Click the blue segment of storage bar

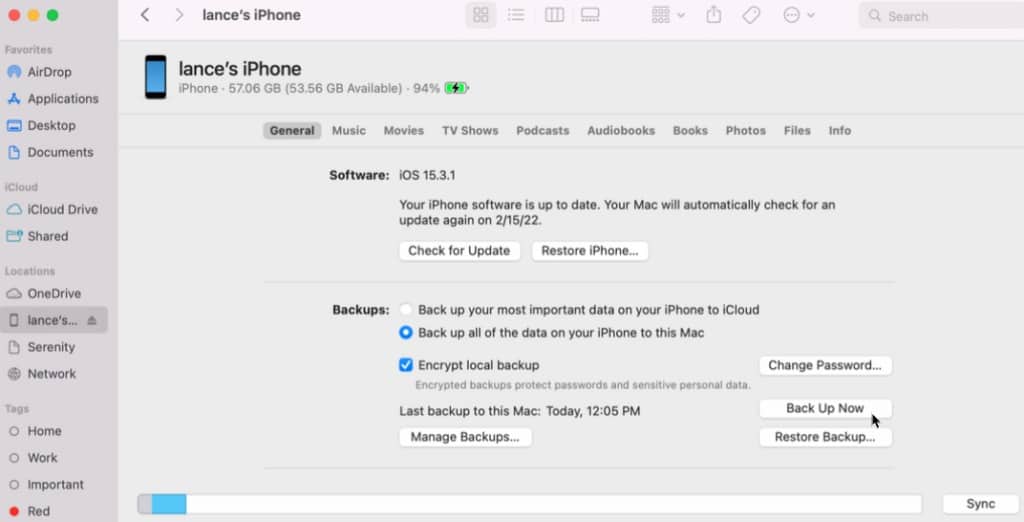click(x=169, y=504)
